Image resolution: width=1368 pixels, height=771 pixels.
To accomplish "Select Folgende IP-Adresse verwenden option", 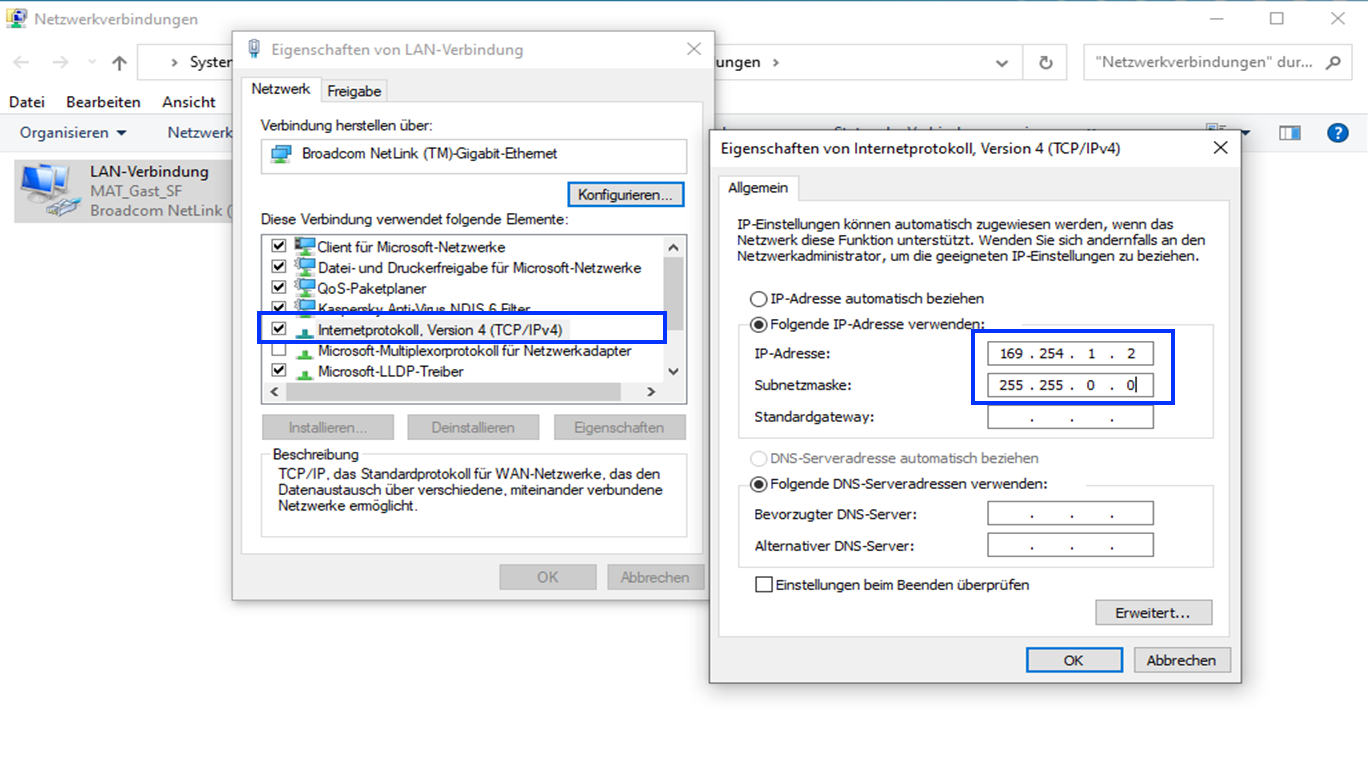I will pyautogui.click(x=867, y=324).
